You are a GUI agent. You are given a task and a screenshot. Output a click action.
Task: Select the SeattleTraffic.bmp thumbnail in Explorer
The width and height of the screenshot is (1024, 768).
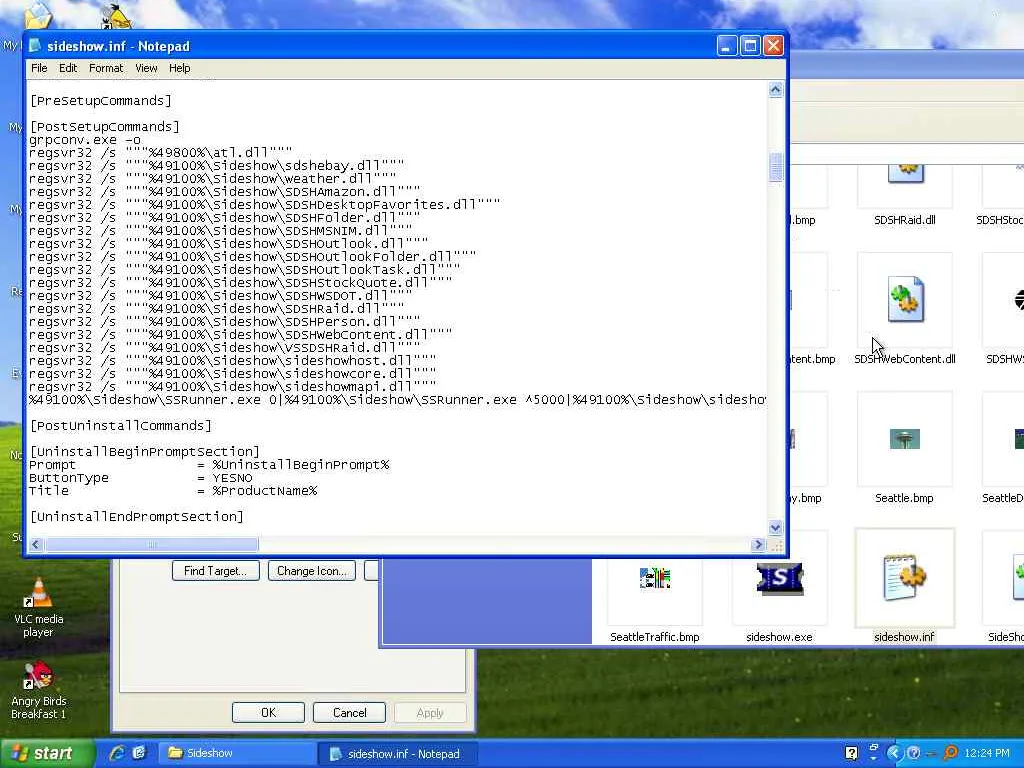pyautogui.click(x=655, y=578)
